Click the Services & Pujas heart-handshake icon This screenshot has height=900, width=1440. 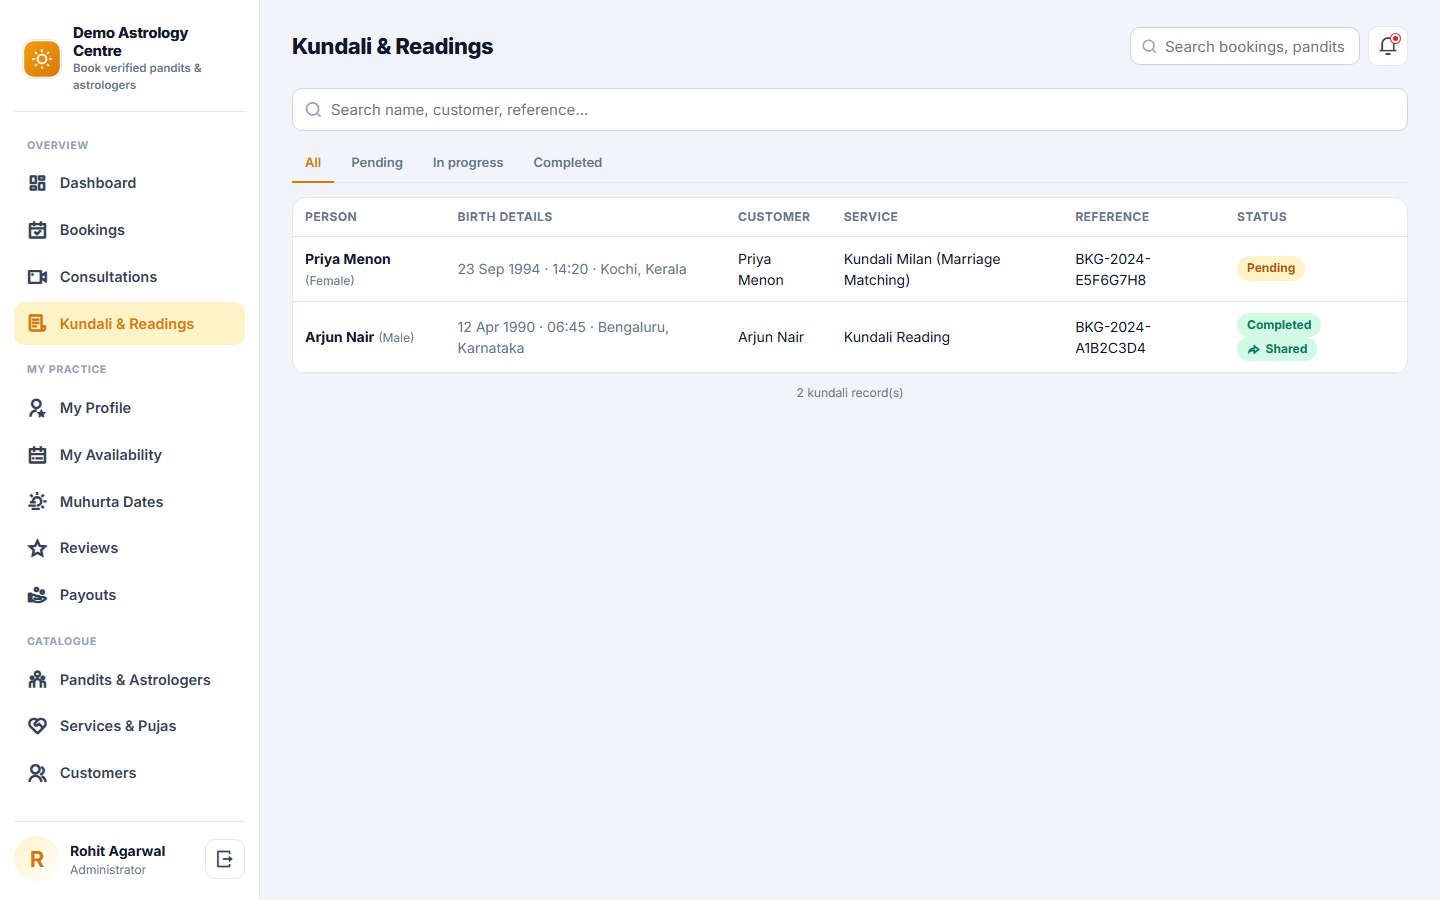[38, 726]
